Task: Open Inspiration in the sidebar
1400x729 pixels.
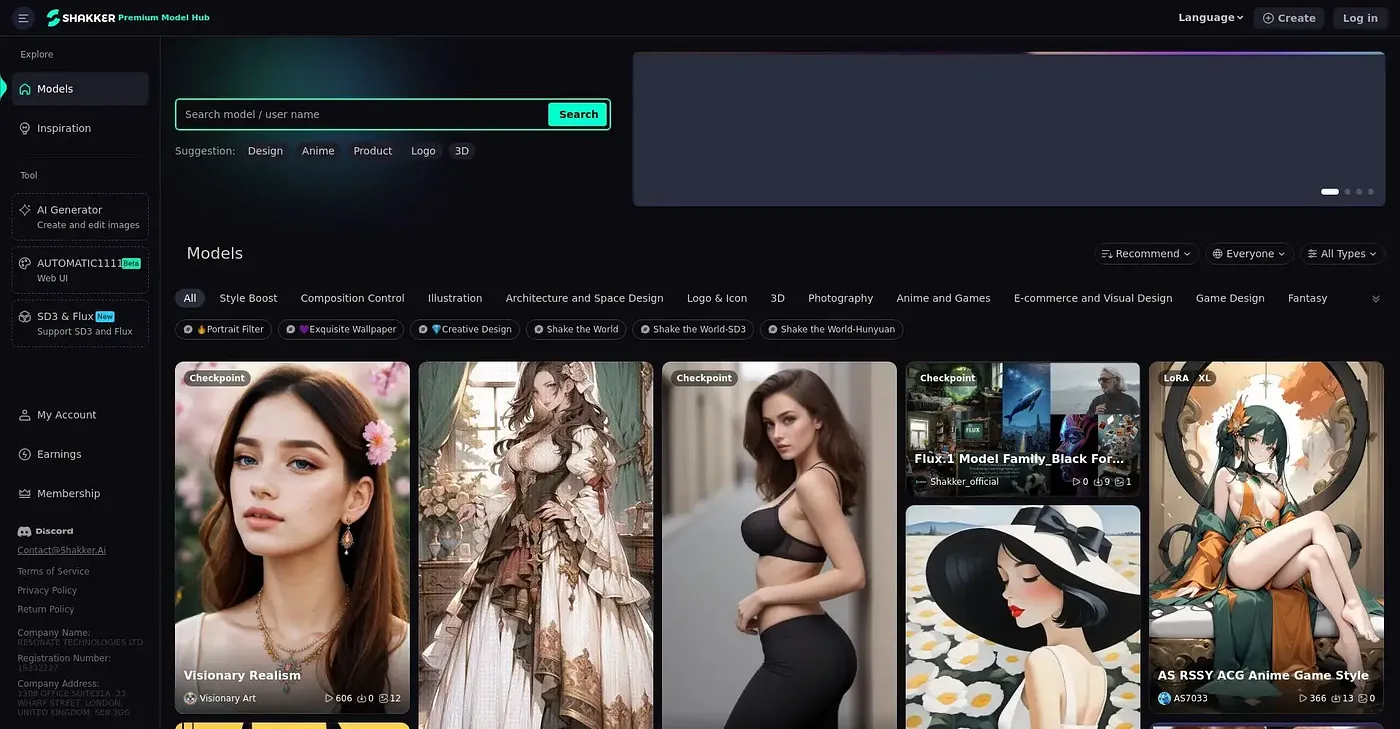Action: [x=80, y=128]
